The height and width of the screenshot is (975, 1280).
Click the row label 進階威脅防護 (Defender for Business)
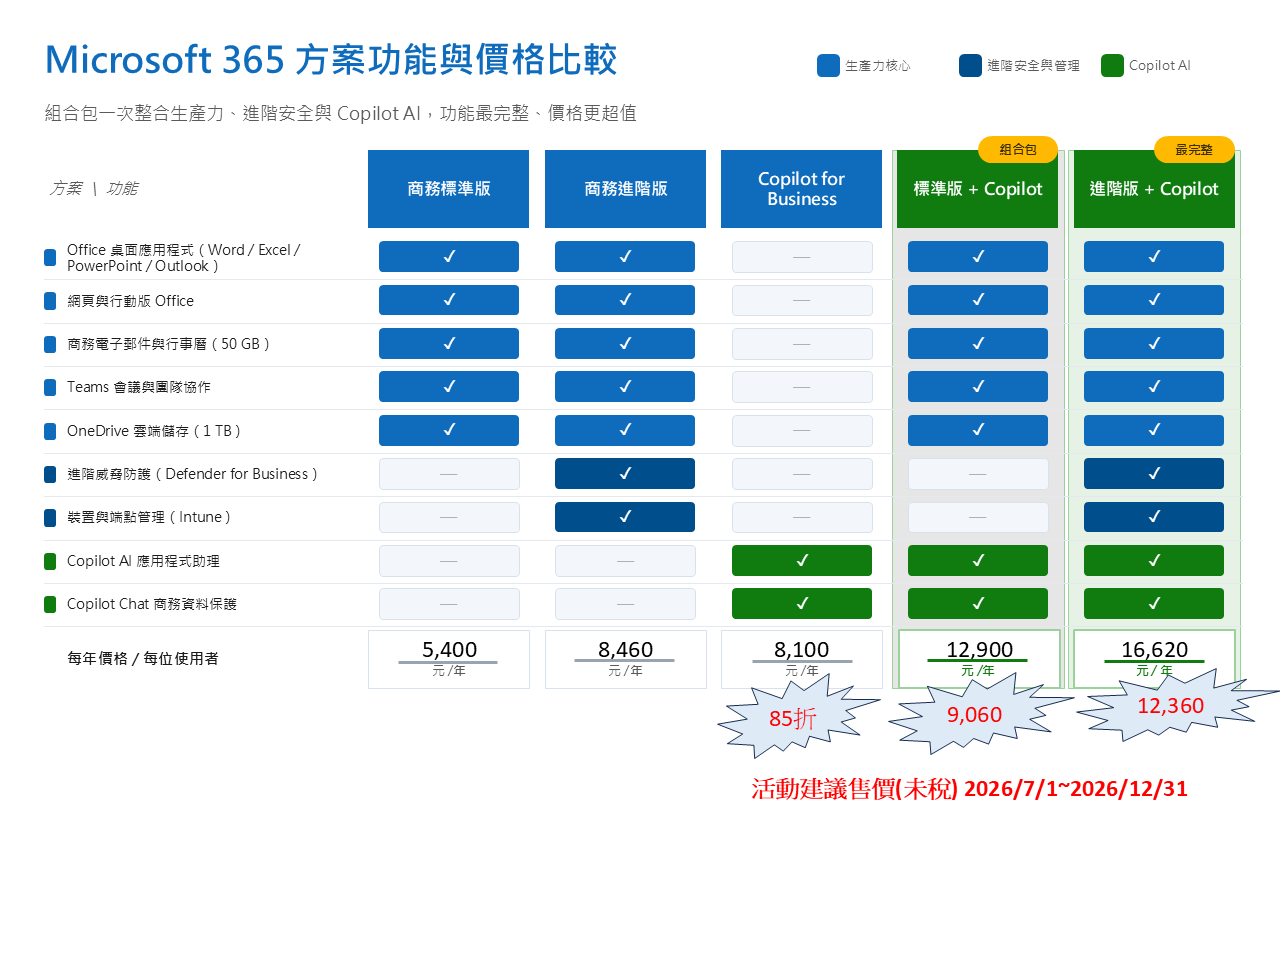pos(192,474)
